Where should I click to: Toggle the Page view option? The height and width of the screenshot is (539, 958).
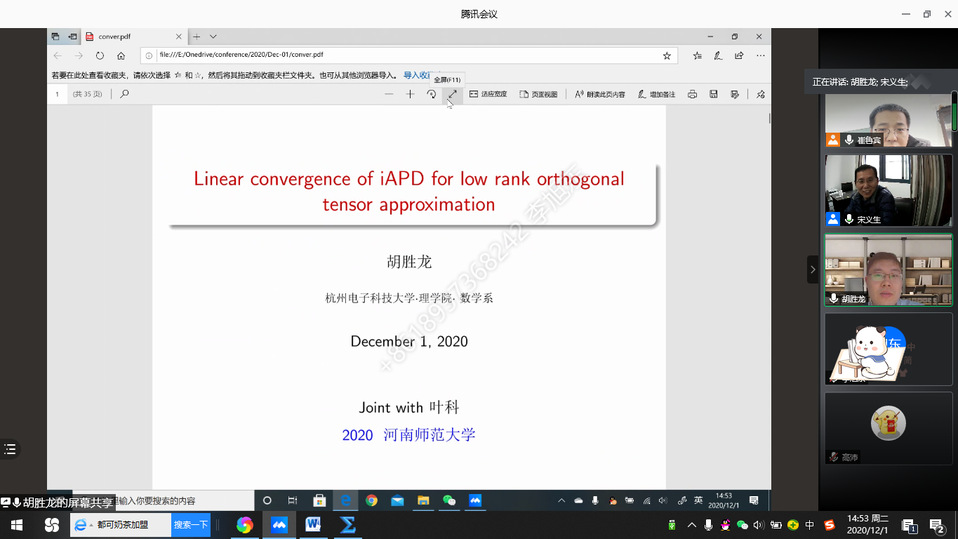(x=538, y=94)
